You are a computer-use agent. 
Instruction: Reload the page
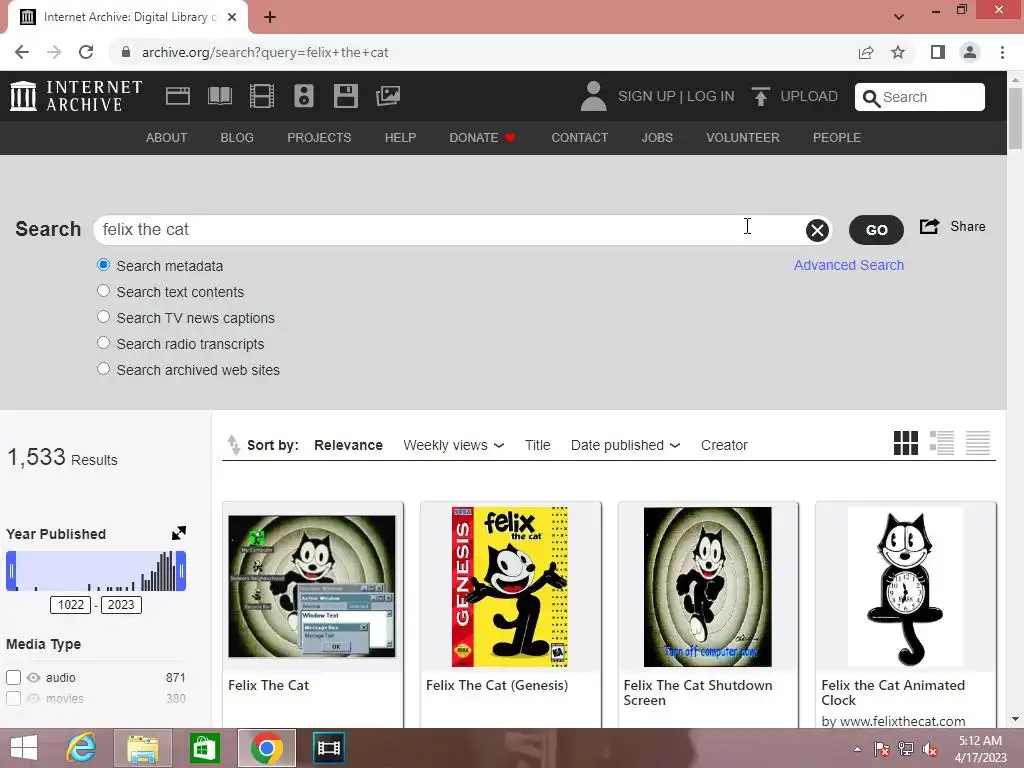[86, 52]
